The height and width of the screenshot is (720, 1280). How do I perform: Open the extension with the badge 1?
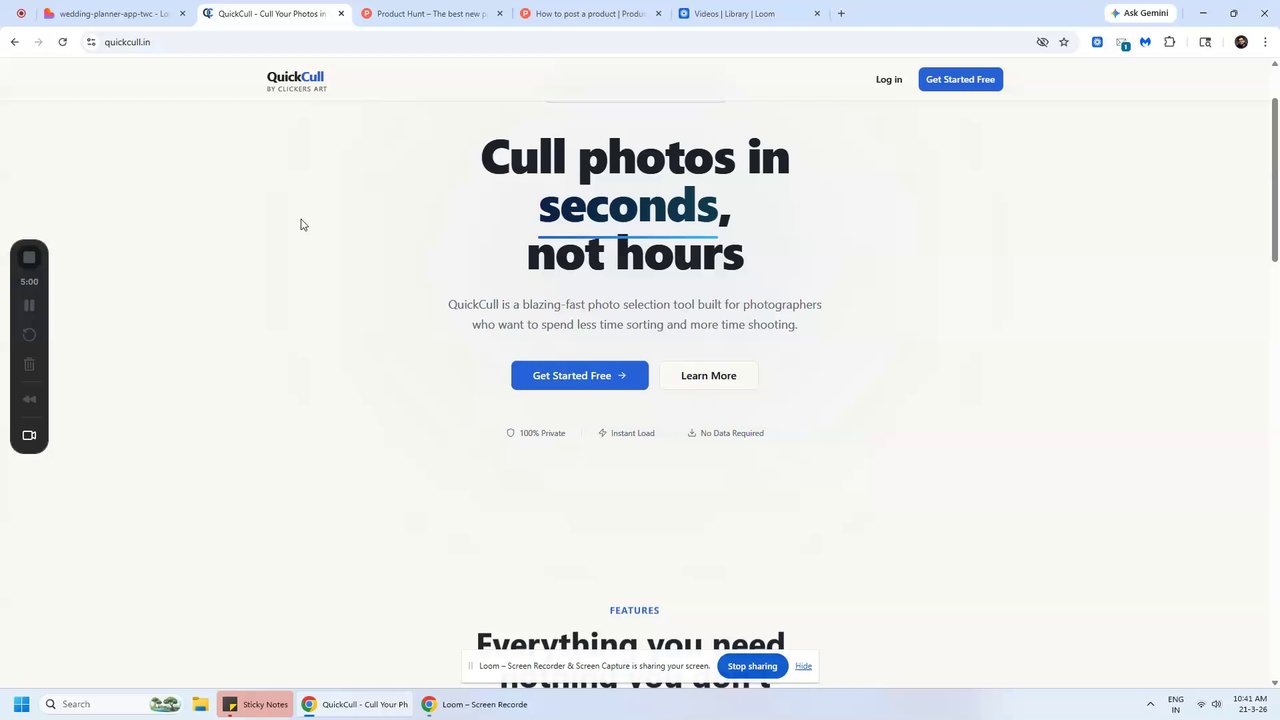[x=1122, y=43]
